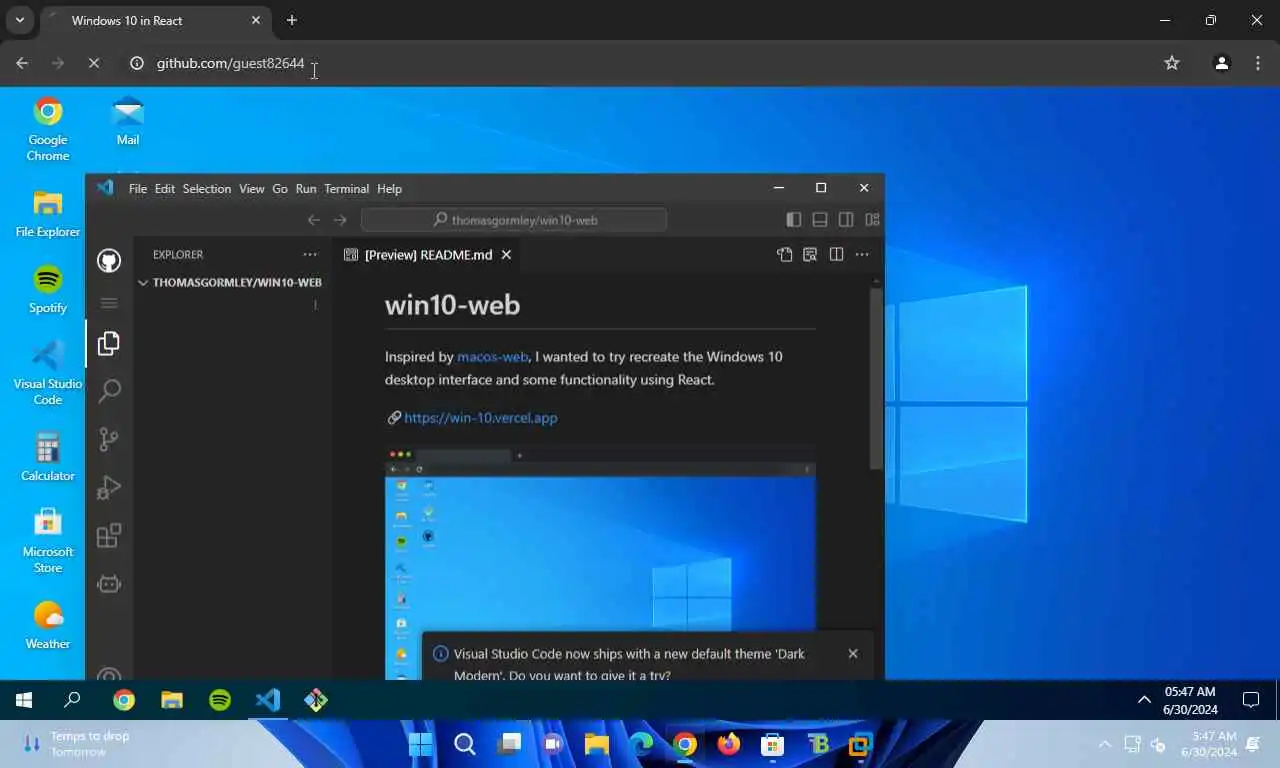The height and width of the screenshot is (768, 1280).
Task: Open the Selection menu in VS Code
Action: (x=207, y=189)
